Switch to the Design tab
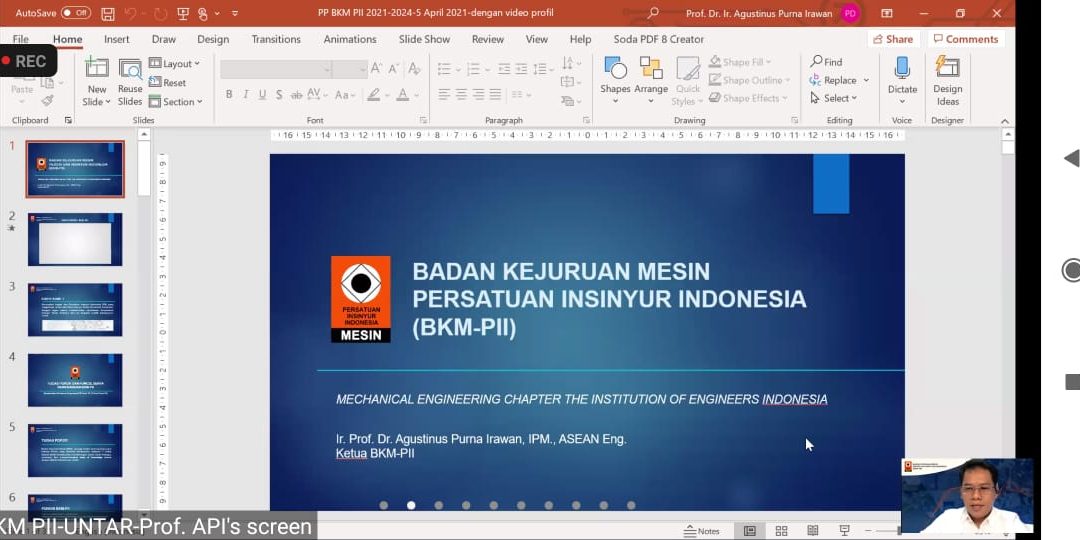 coord(213,39)
